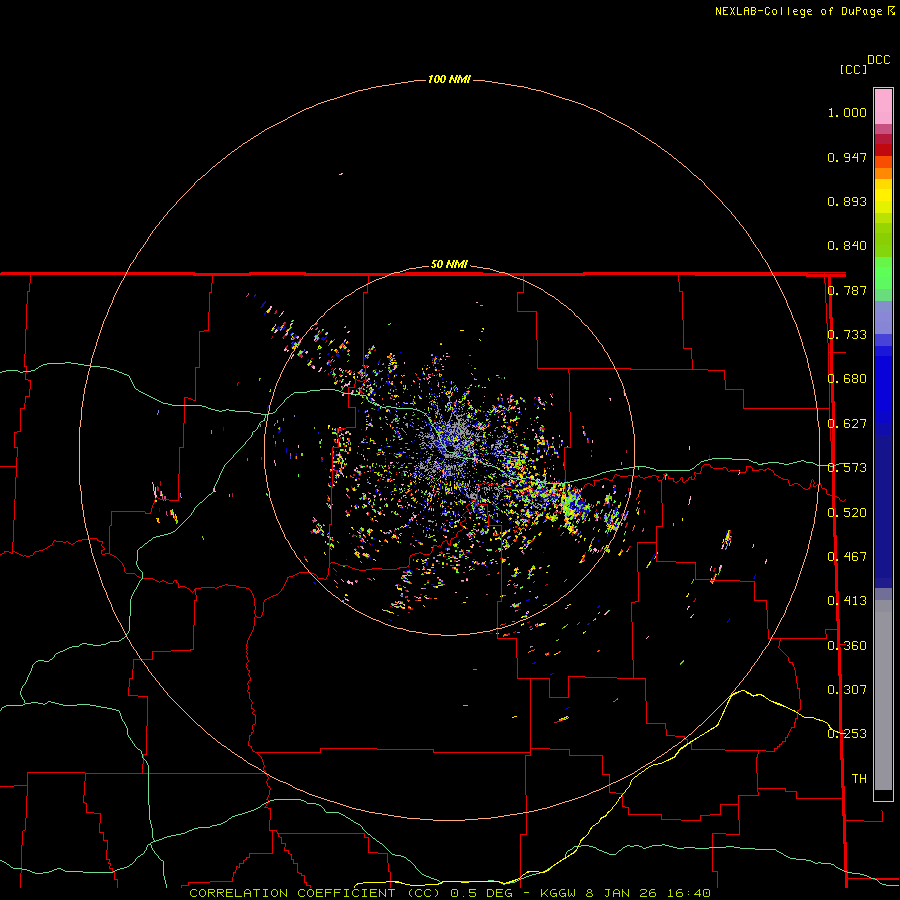Click the 1.000 legend value

point(847,112)
